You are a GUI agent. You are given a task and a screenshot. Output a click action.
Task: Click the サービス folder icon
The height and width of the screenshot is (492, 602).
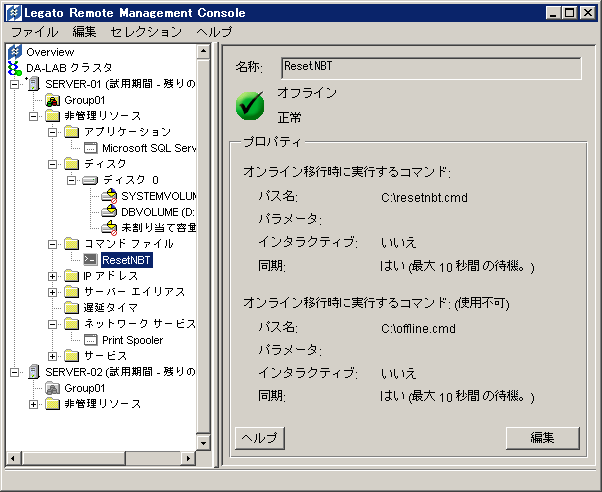[x=71, y=356]
